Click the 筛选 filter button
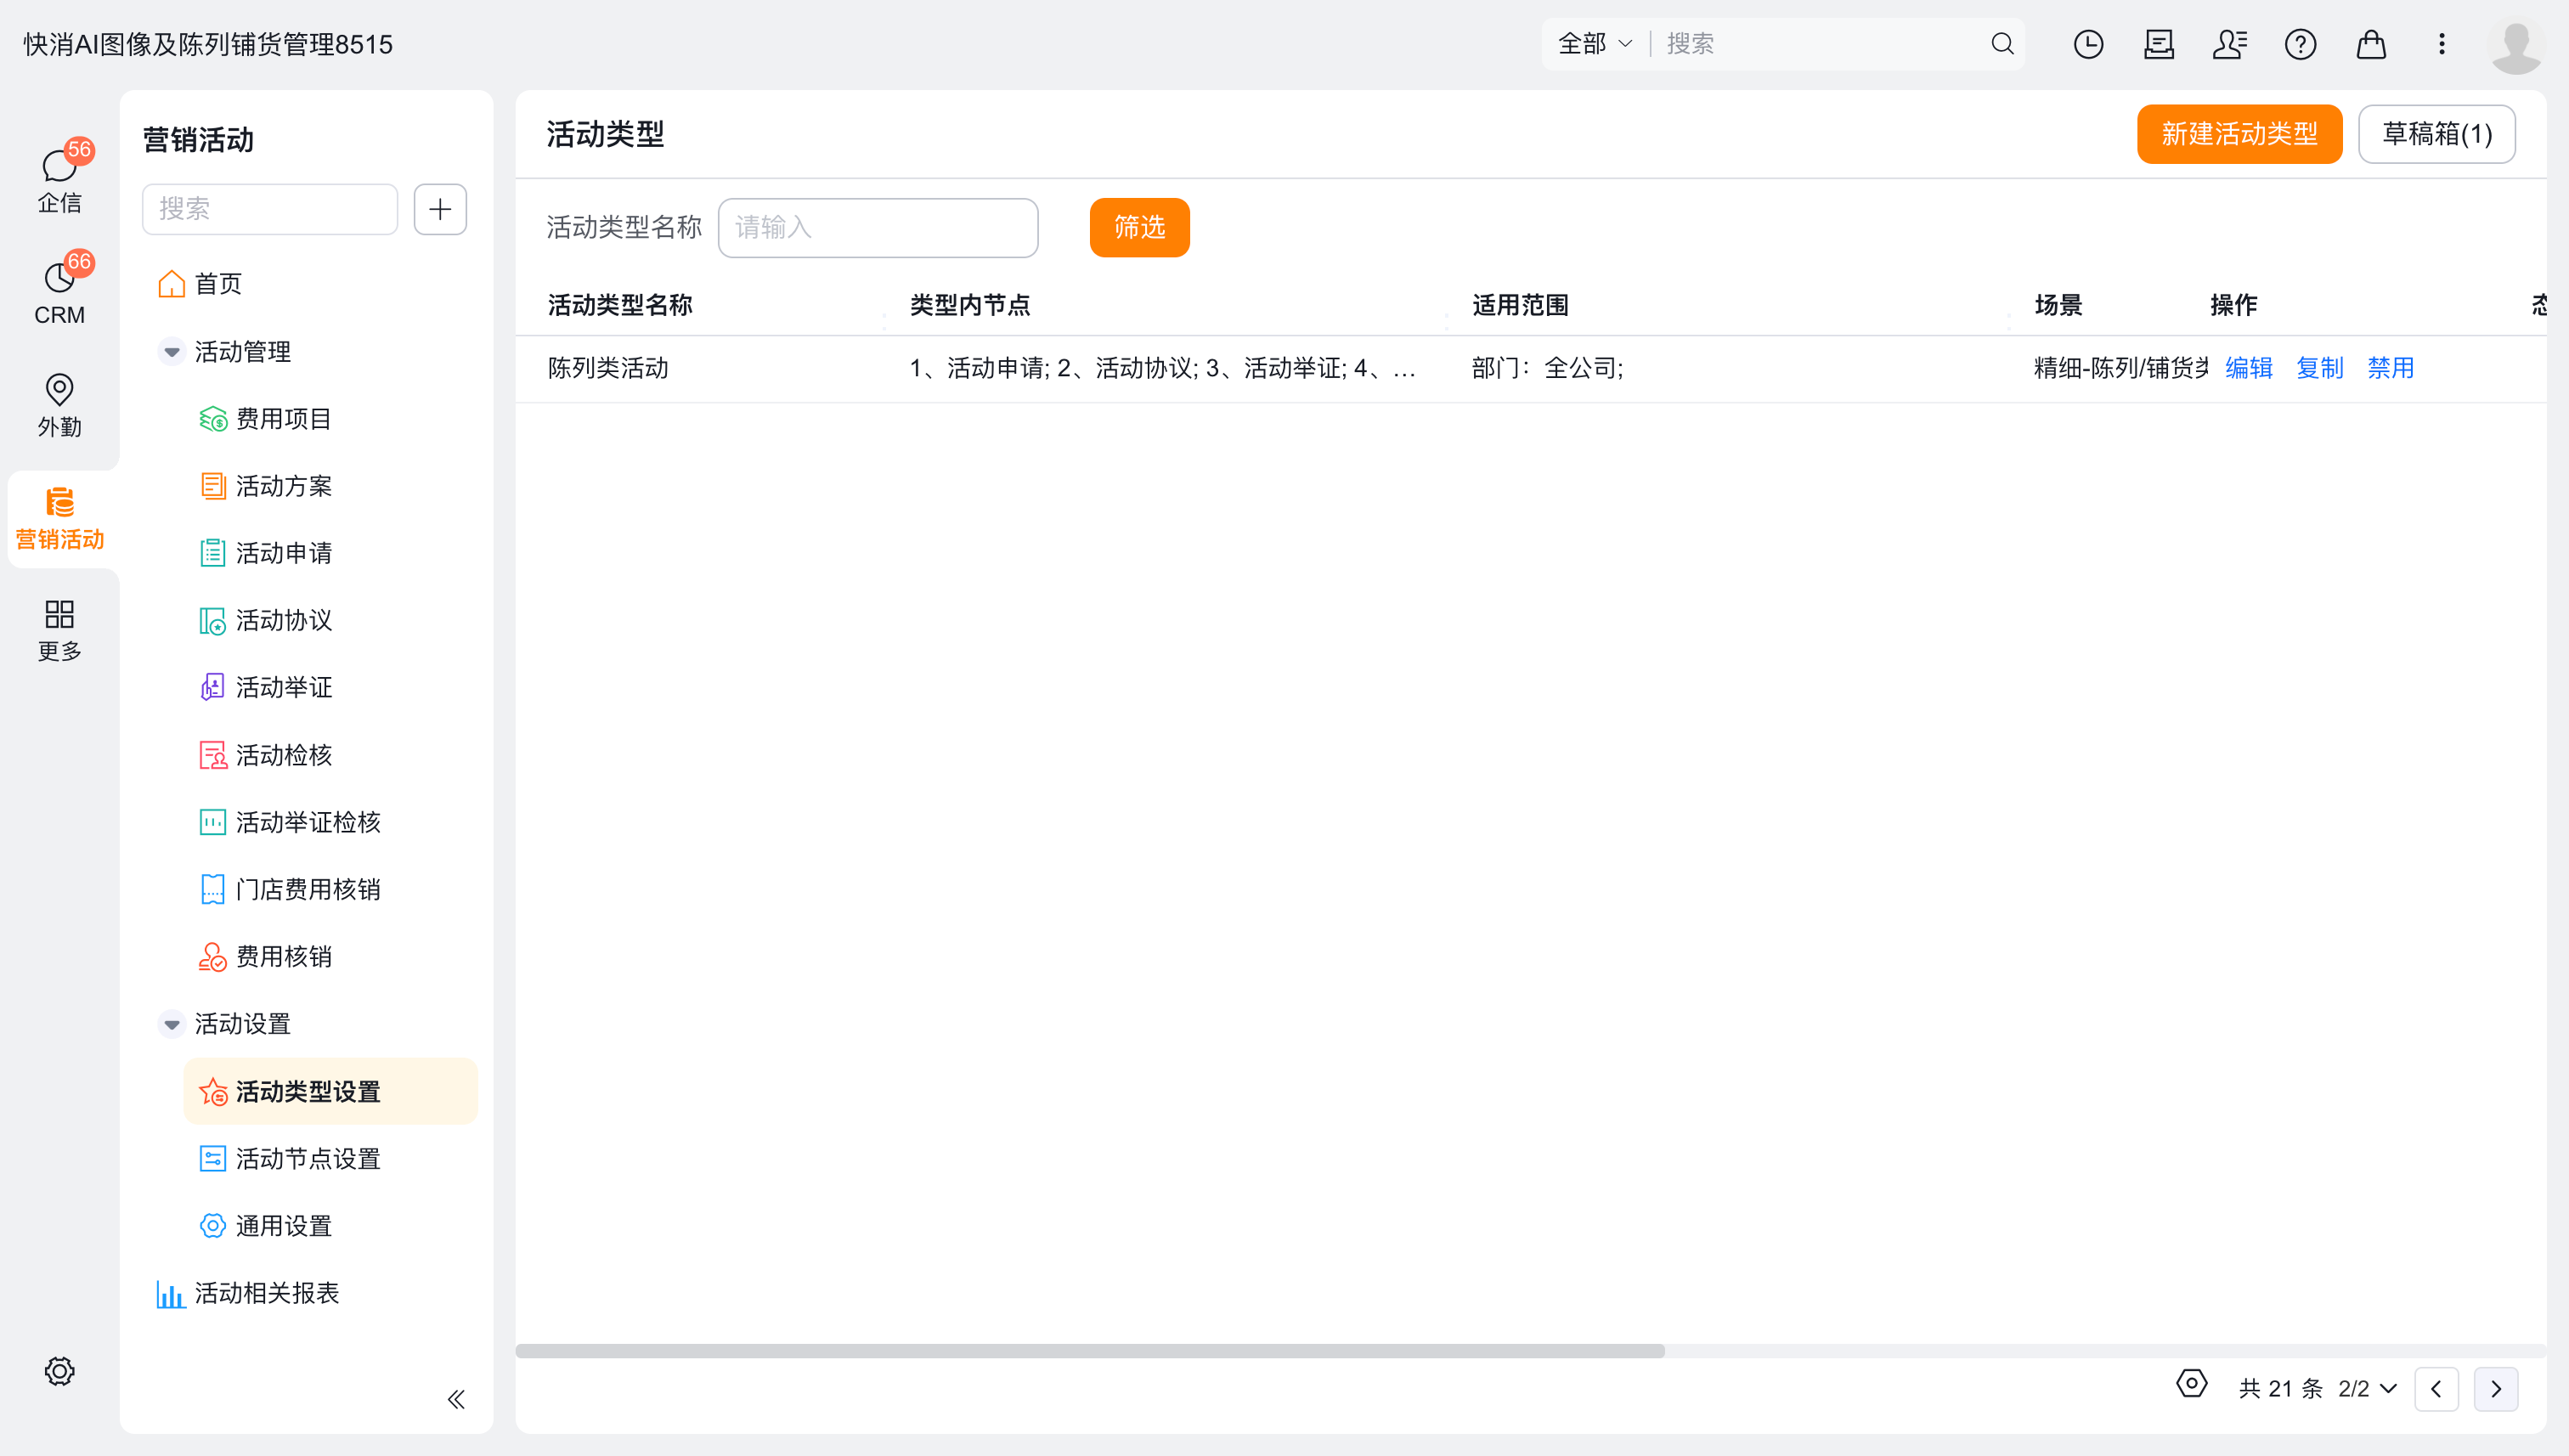 1139,227
